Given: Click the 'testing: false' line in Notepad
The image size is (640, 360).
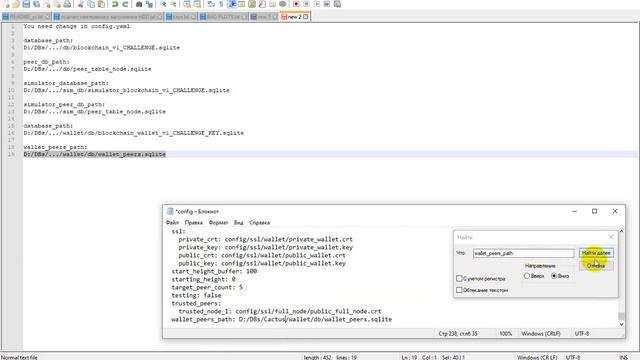Looking at the screenshot, I should [x=196, y=295].
